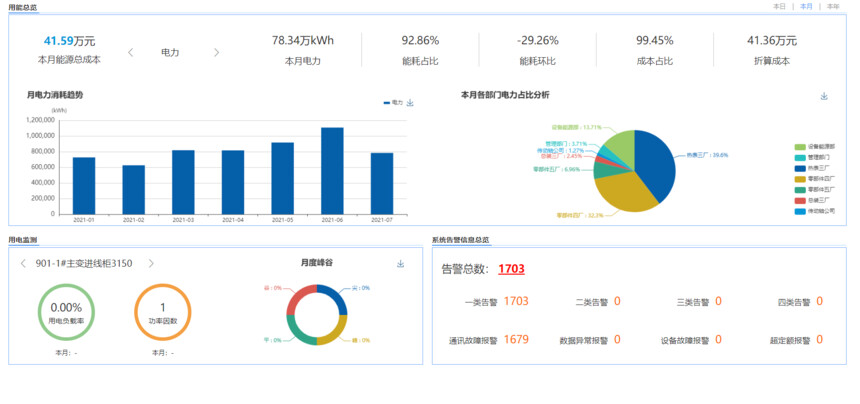Toggle the light green pie legend entry
Screen dimensions: 860x404
pos(815,147)
